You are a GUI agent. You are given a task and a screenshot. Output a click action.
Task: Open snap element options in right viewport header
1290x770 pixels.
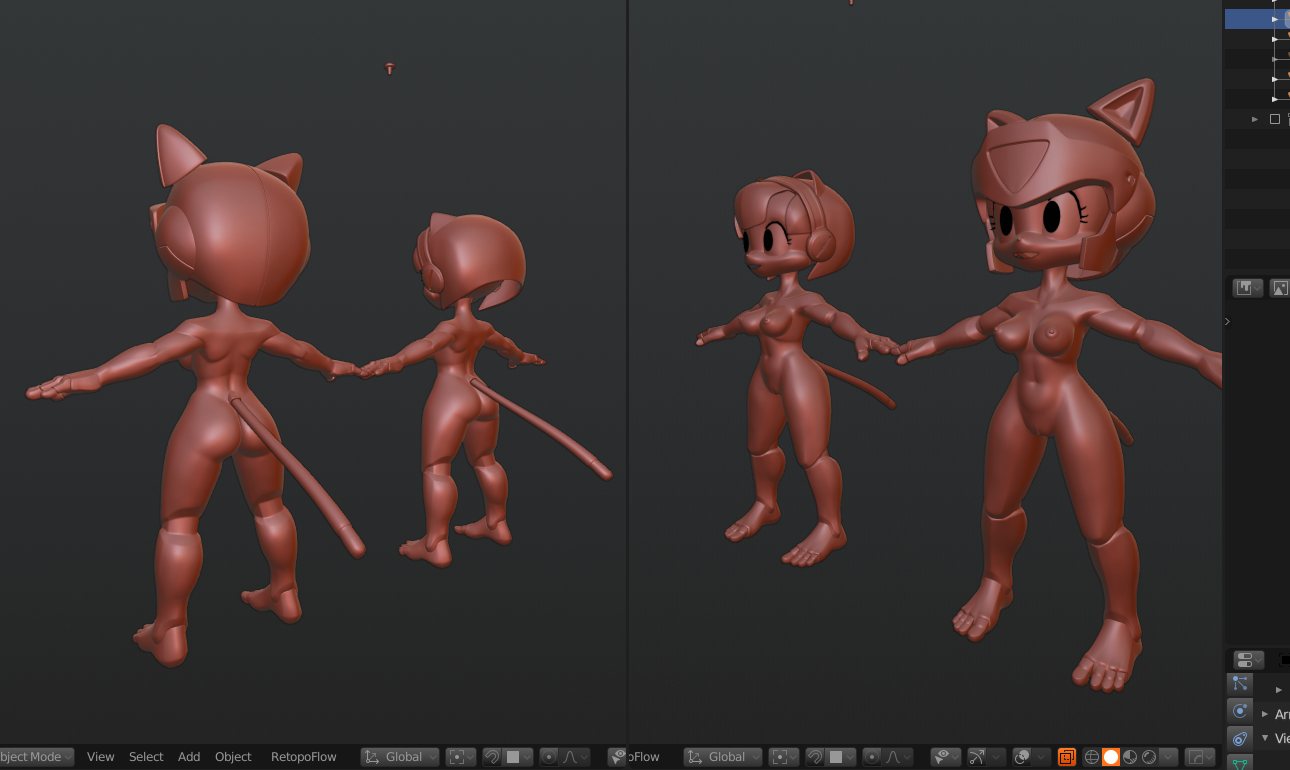pyautogui.click(x=841, y=757)
